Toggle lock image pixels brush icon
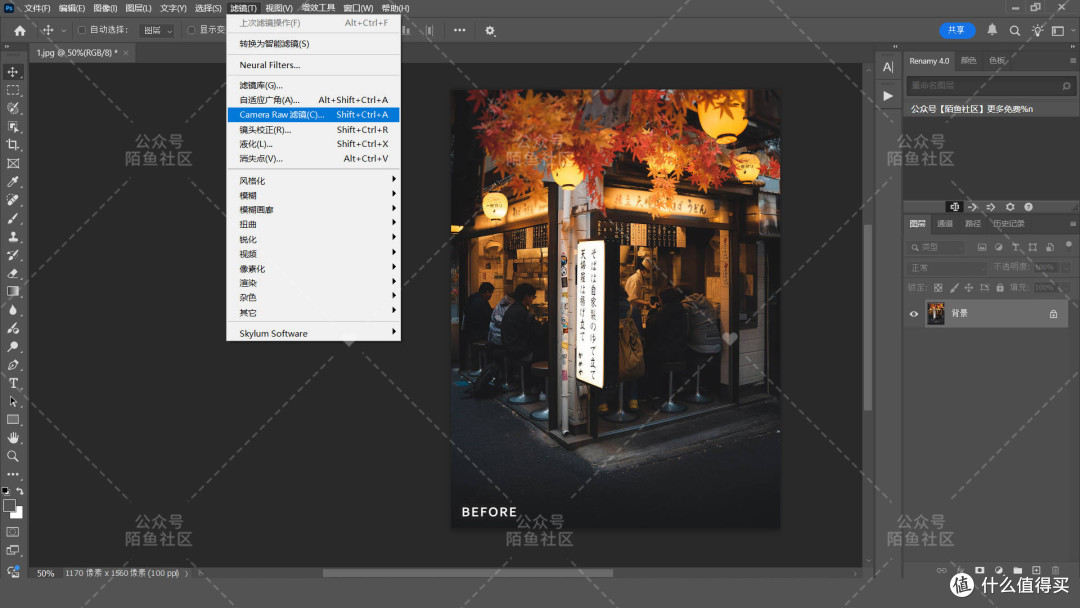Viewport: 1080px width, 608px height. pyautogui.click(x=954, y=288)
